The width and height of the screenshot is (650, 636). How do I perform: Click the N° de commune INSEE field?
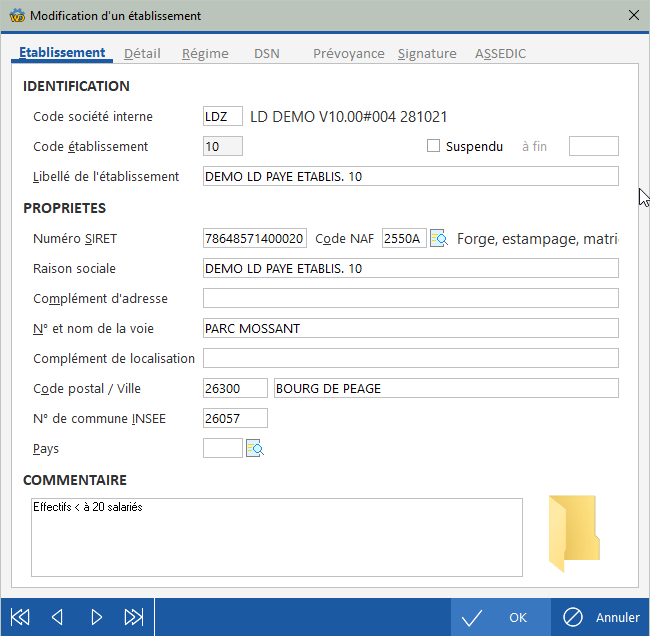point(235,418)
